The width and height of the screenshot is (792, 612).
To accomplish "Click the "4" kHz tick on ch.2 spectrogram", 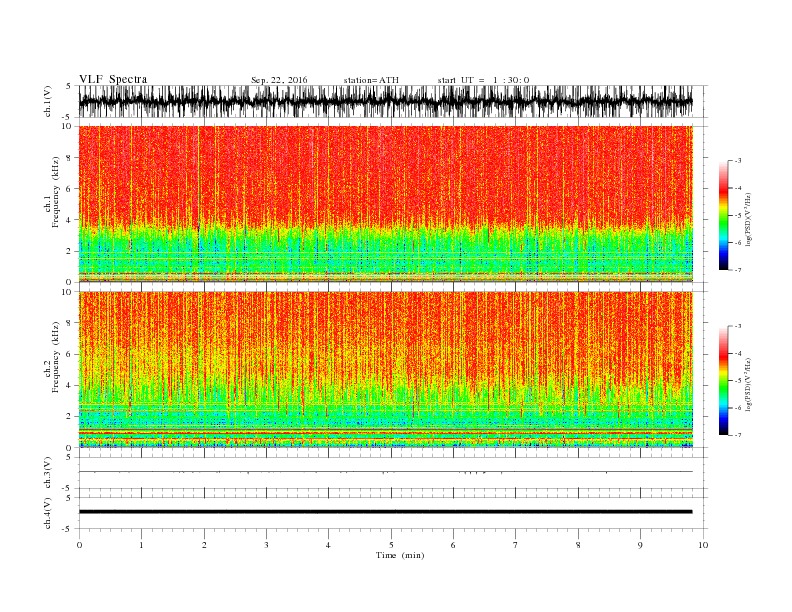I will click(x=69, y=385).
